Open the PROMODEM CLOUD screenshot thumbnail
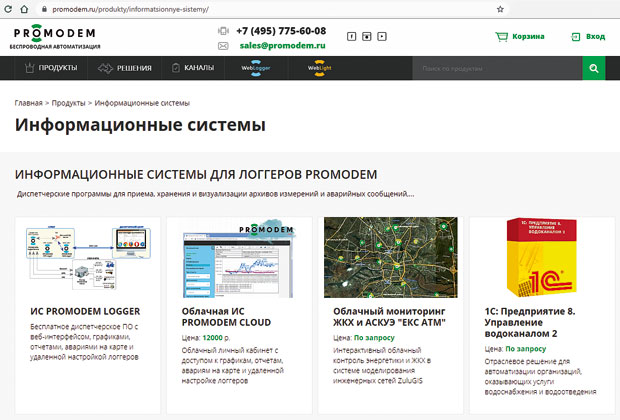The image size is (620, 420). tap(239, 258)
